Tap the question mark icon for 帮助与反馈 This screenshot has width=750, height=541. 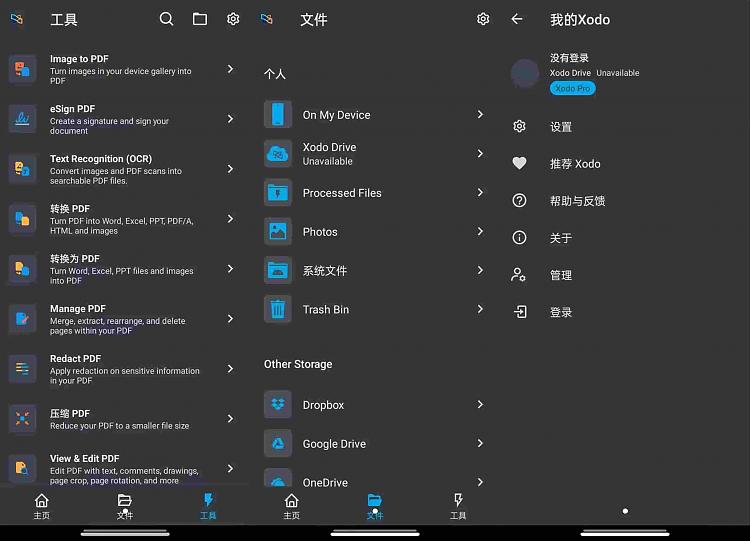519,200
